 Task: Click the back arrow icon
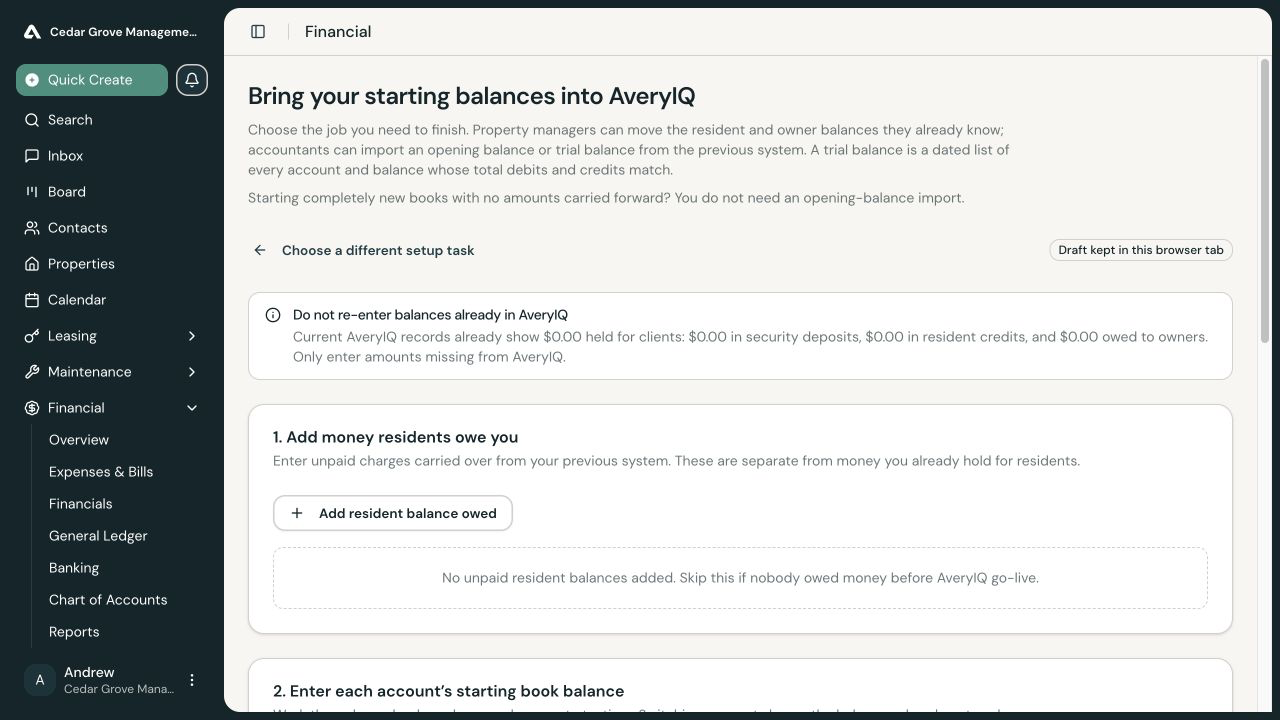[x=260, y=250]
